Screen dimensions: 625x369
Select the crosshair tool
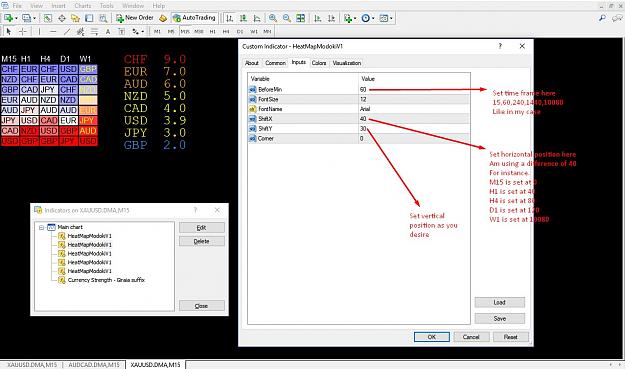[23, 31]
